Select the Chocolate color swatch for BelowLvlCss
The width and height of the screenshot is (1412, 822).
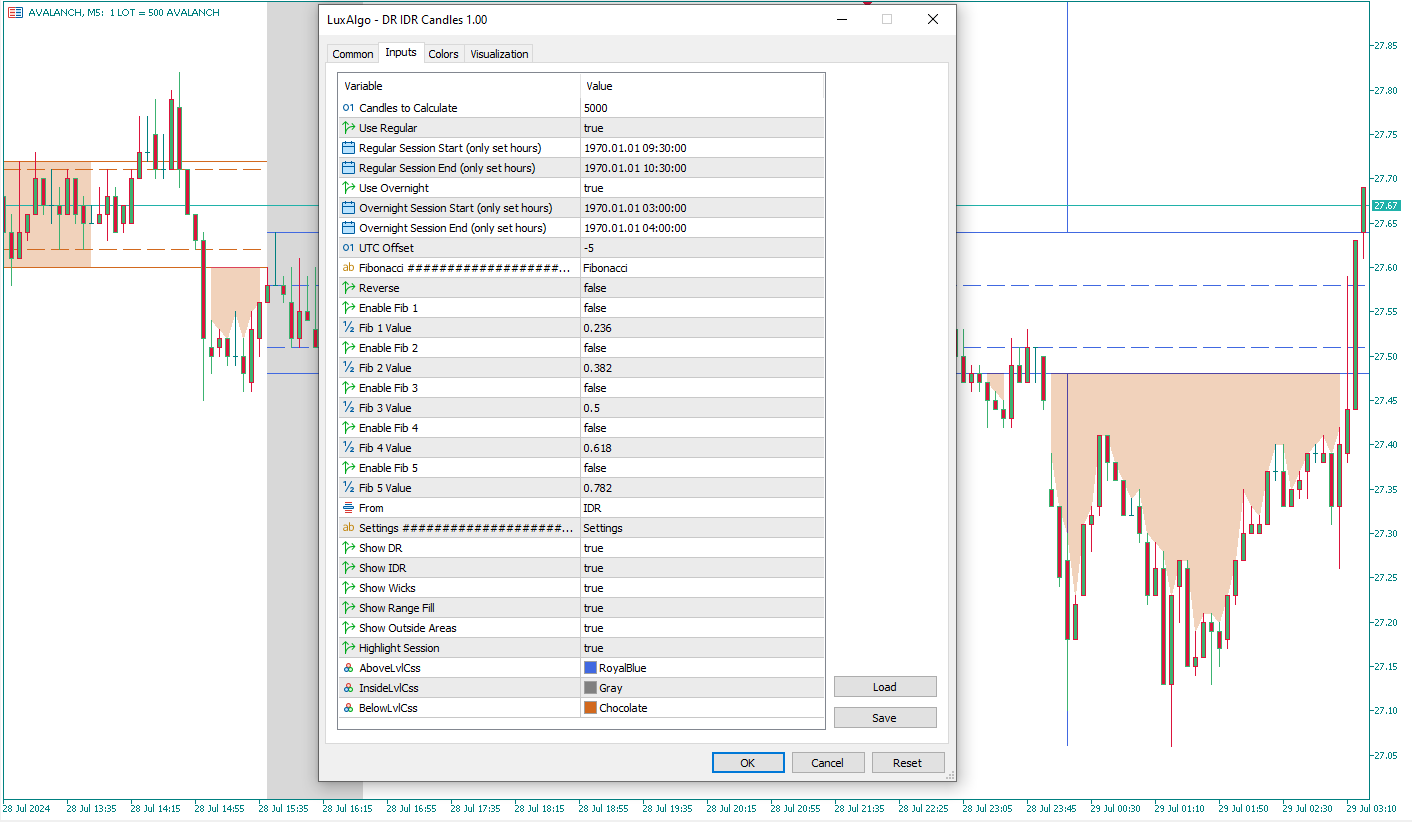click(x=590, y=708)
